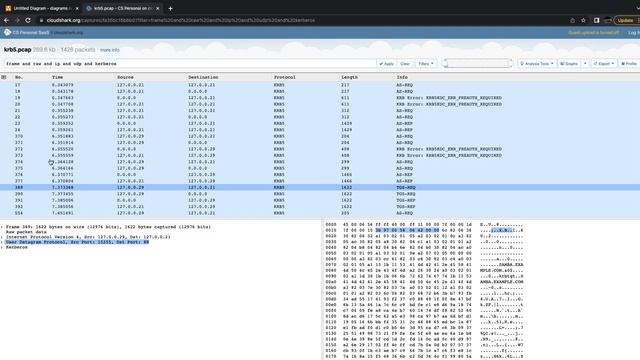Viewport: 640px width, 360px height.
Task: View site information lock icon
Action: point(41,20)
